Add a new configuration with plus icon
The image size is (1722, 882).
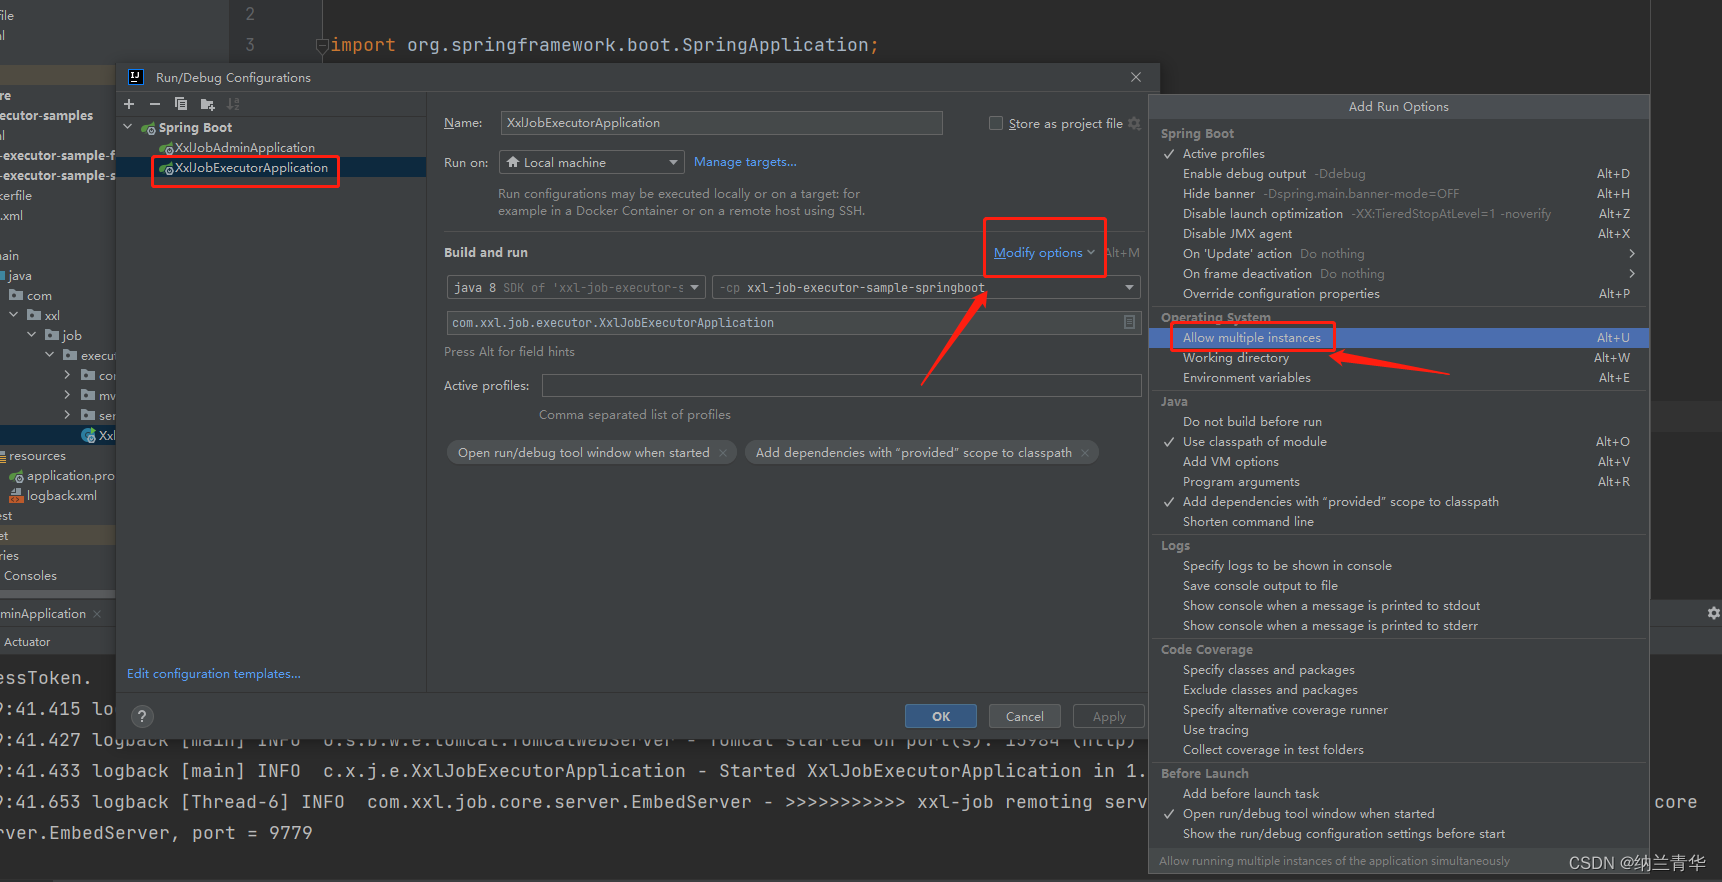coord(129,104)
